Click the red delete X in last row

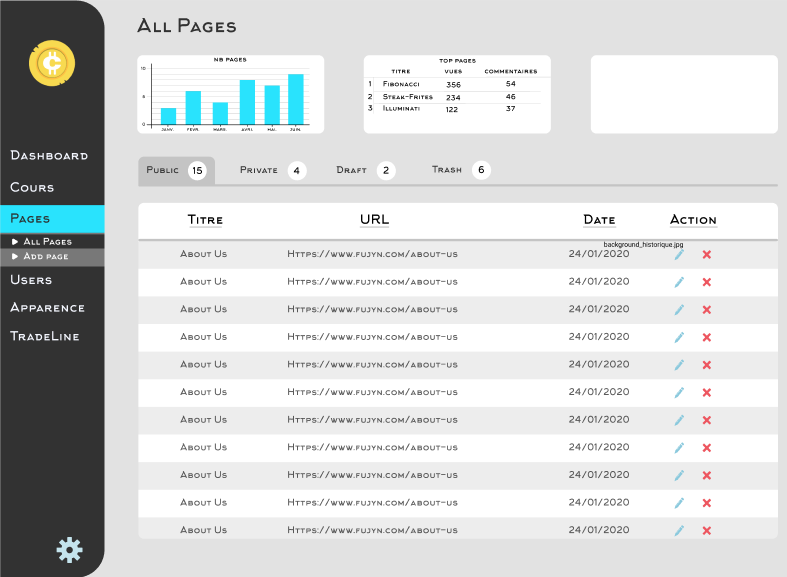707,531
